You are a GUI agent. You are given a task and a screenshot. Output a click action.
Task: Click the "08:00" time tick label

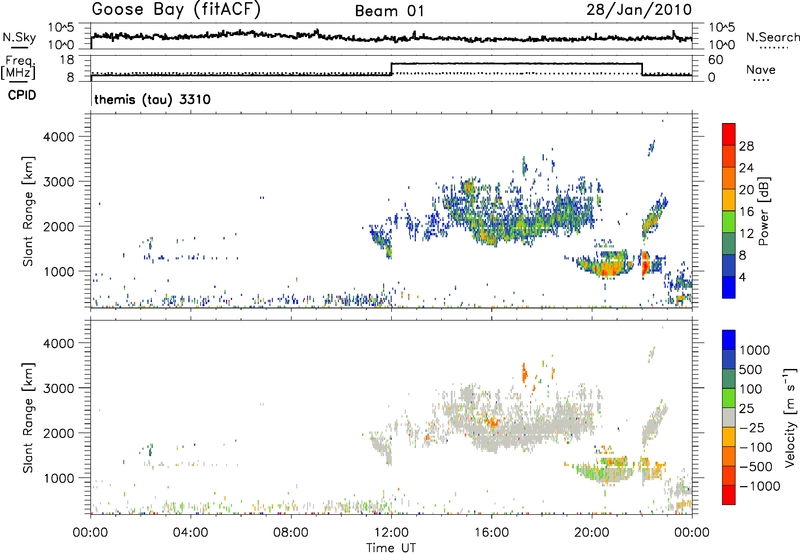point(291,533)
